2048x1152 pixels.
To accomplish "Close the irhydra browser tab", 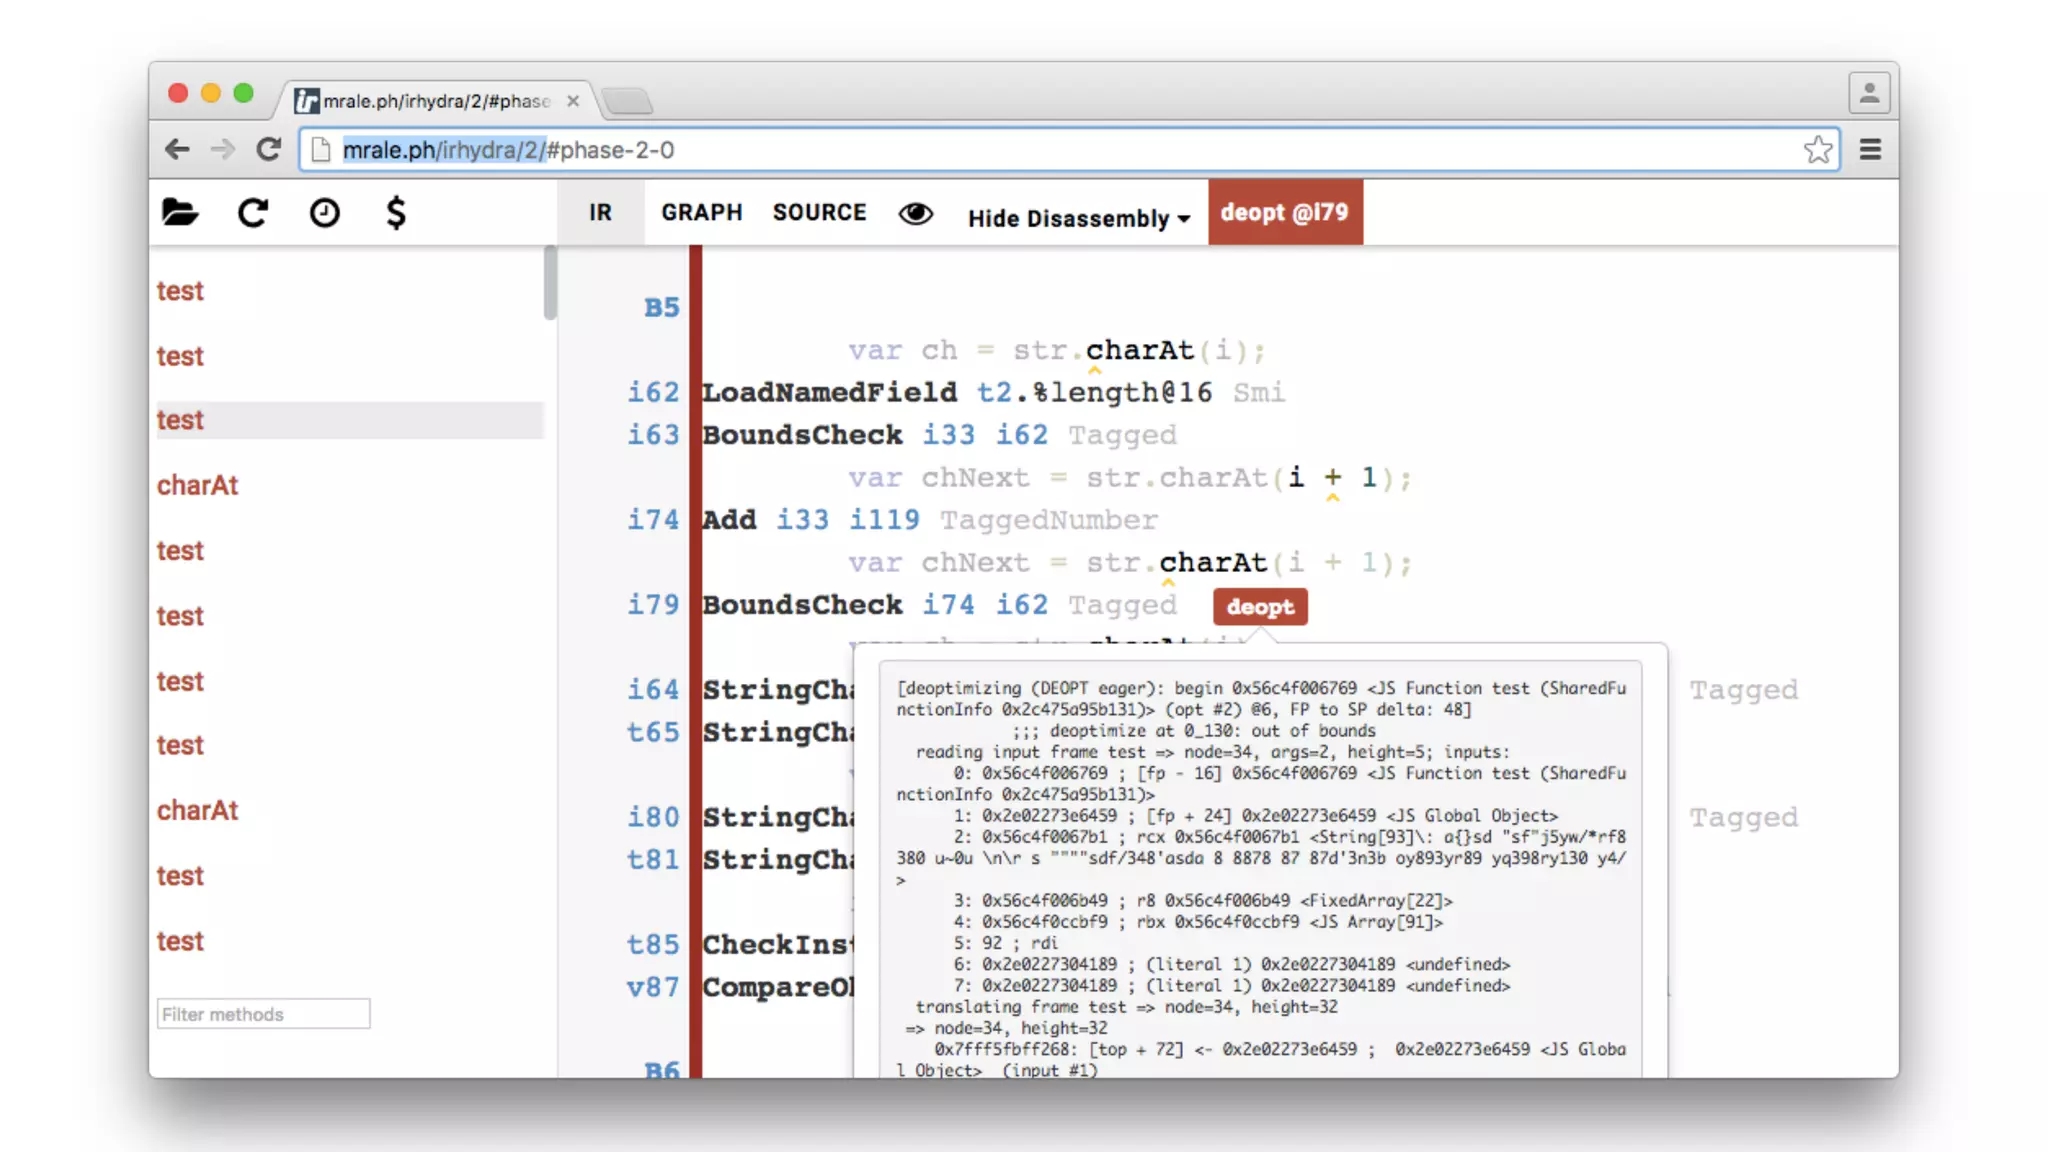I will pos(573,101).
